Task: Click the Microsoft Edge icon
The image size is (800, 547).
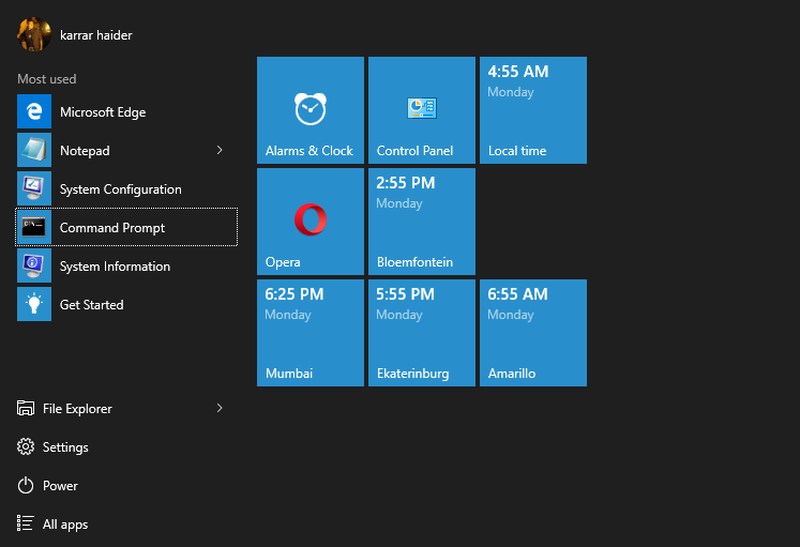Action: tap(34, 111)
